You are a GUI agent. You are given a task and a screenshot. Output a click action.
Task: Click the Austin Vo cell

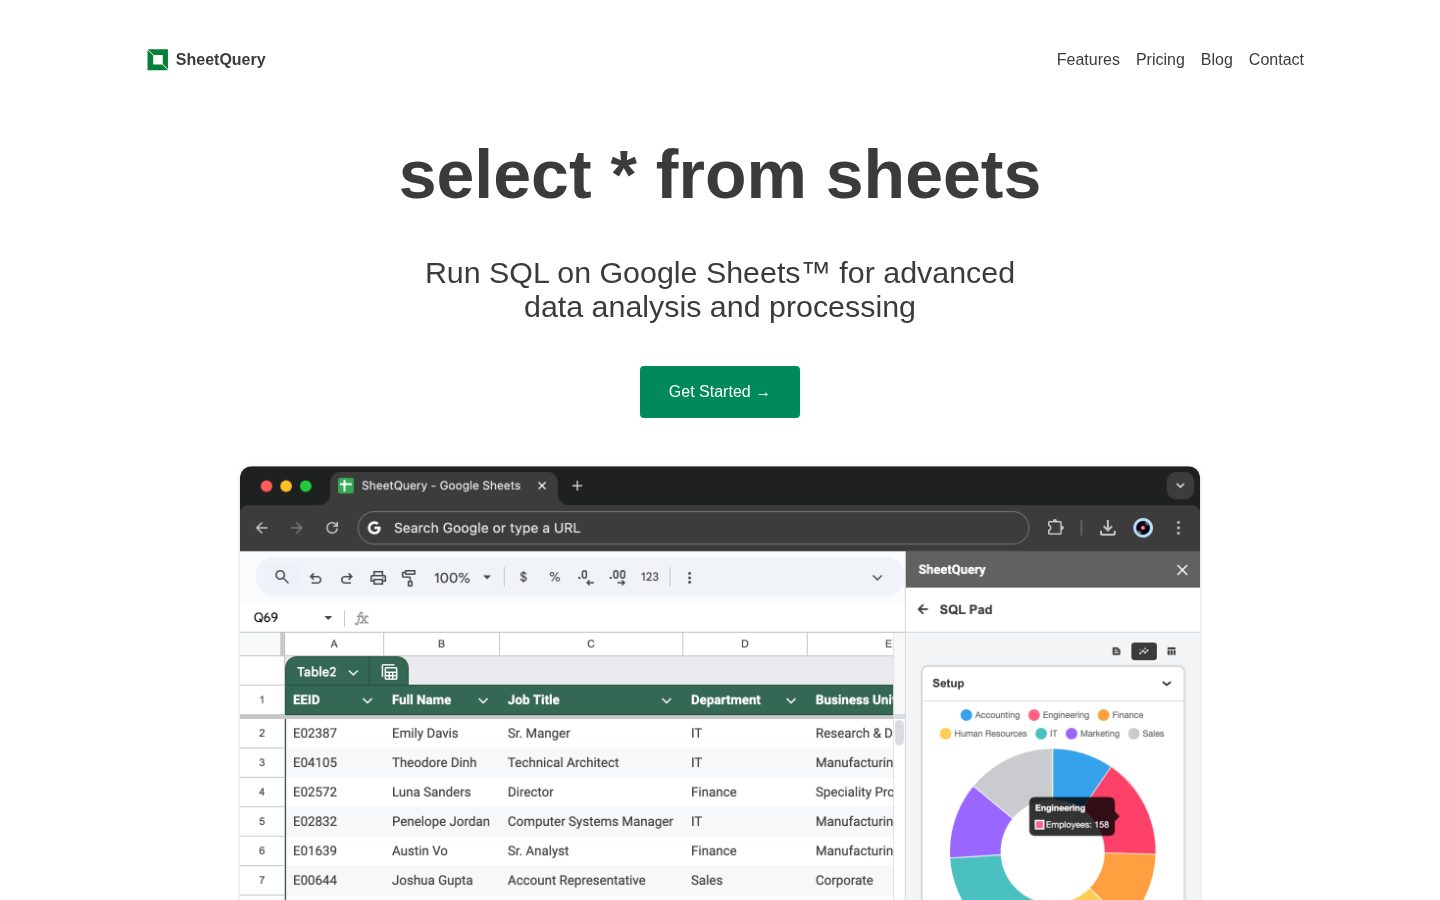442,851
